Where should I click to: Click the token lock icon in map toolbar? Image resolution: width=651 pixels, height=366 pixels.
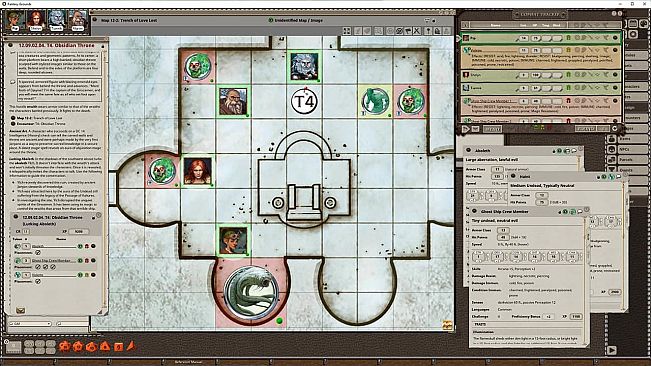point(447,31)
